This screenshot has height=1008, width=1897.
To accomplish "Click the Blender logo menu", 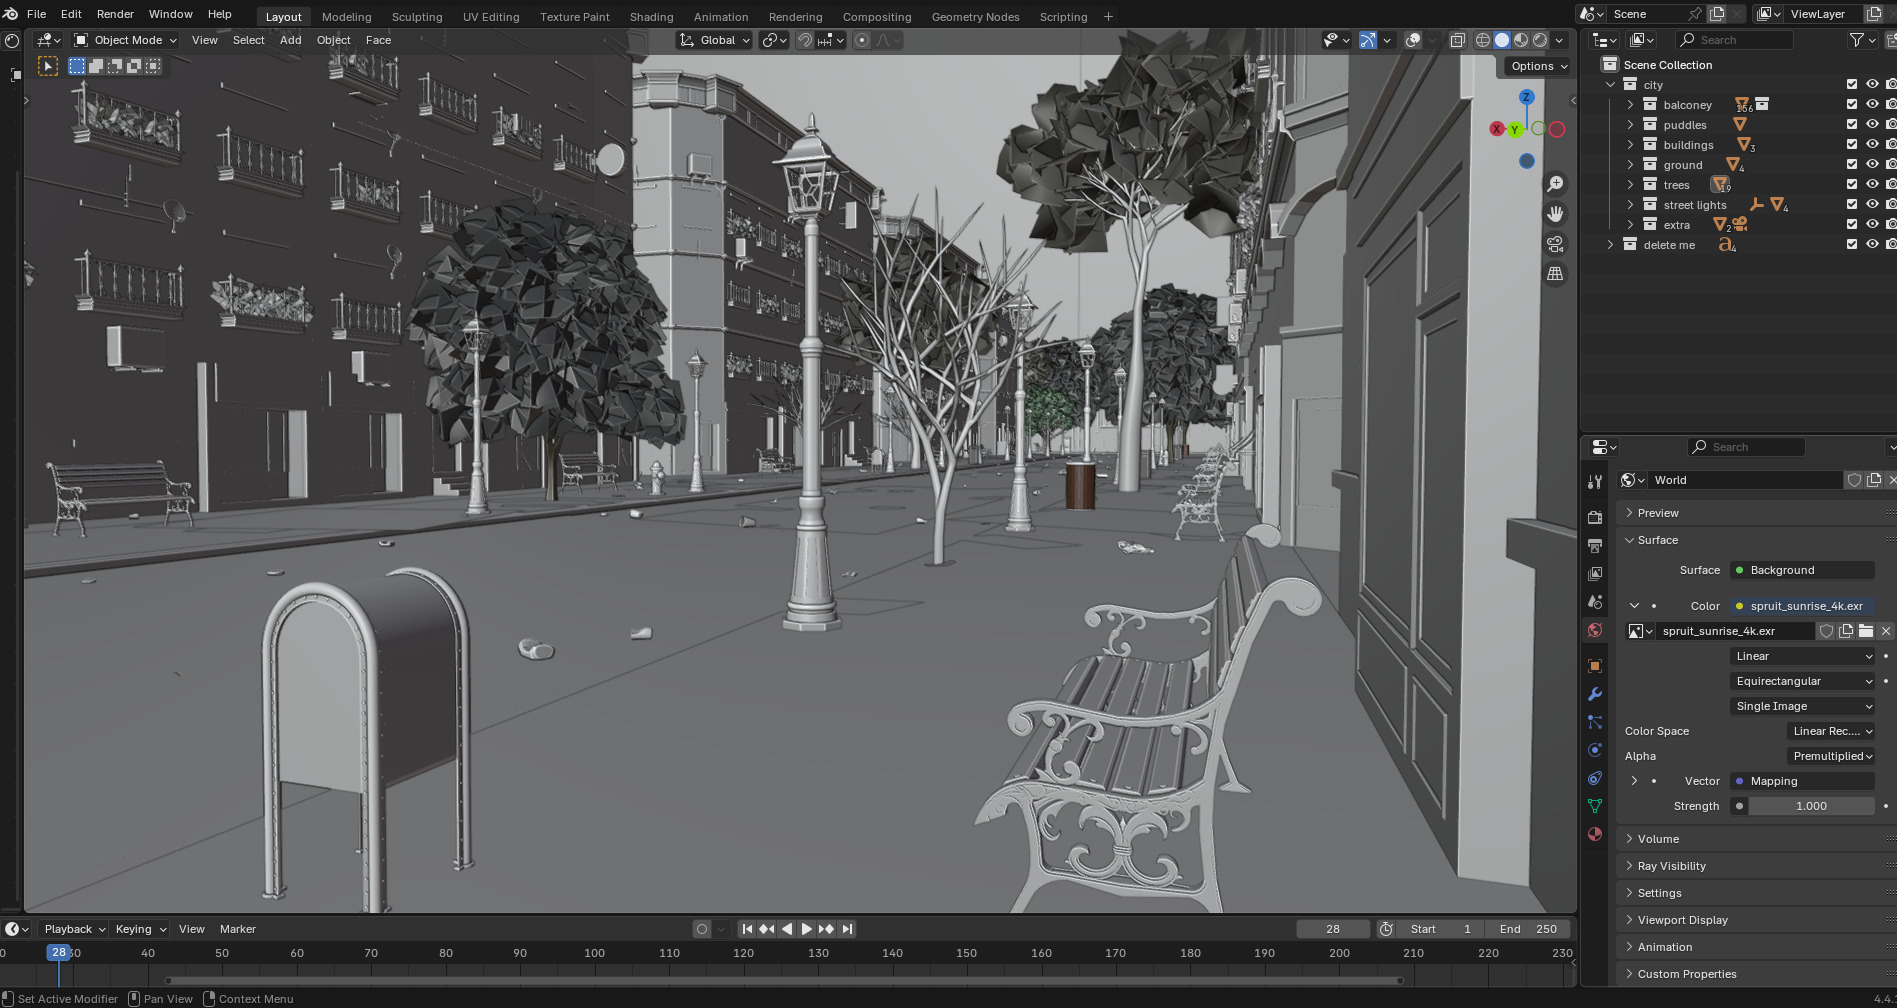I will [11, 14].
